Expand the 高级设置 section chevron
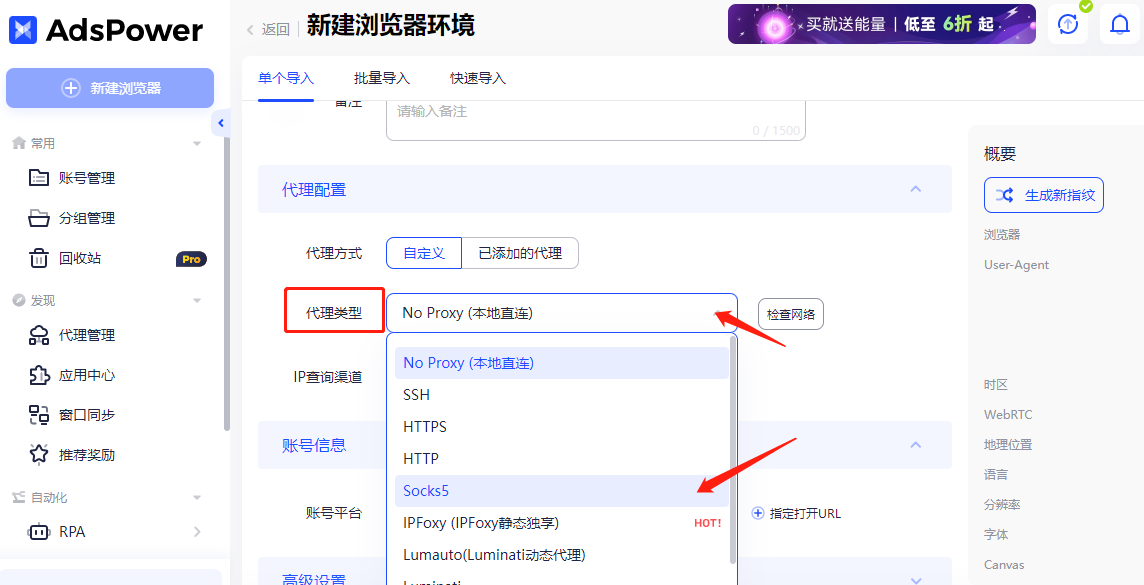Screen dimensions: 1144x585 (916, 579)
